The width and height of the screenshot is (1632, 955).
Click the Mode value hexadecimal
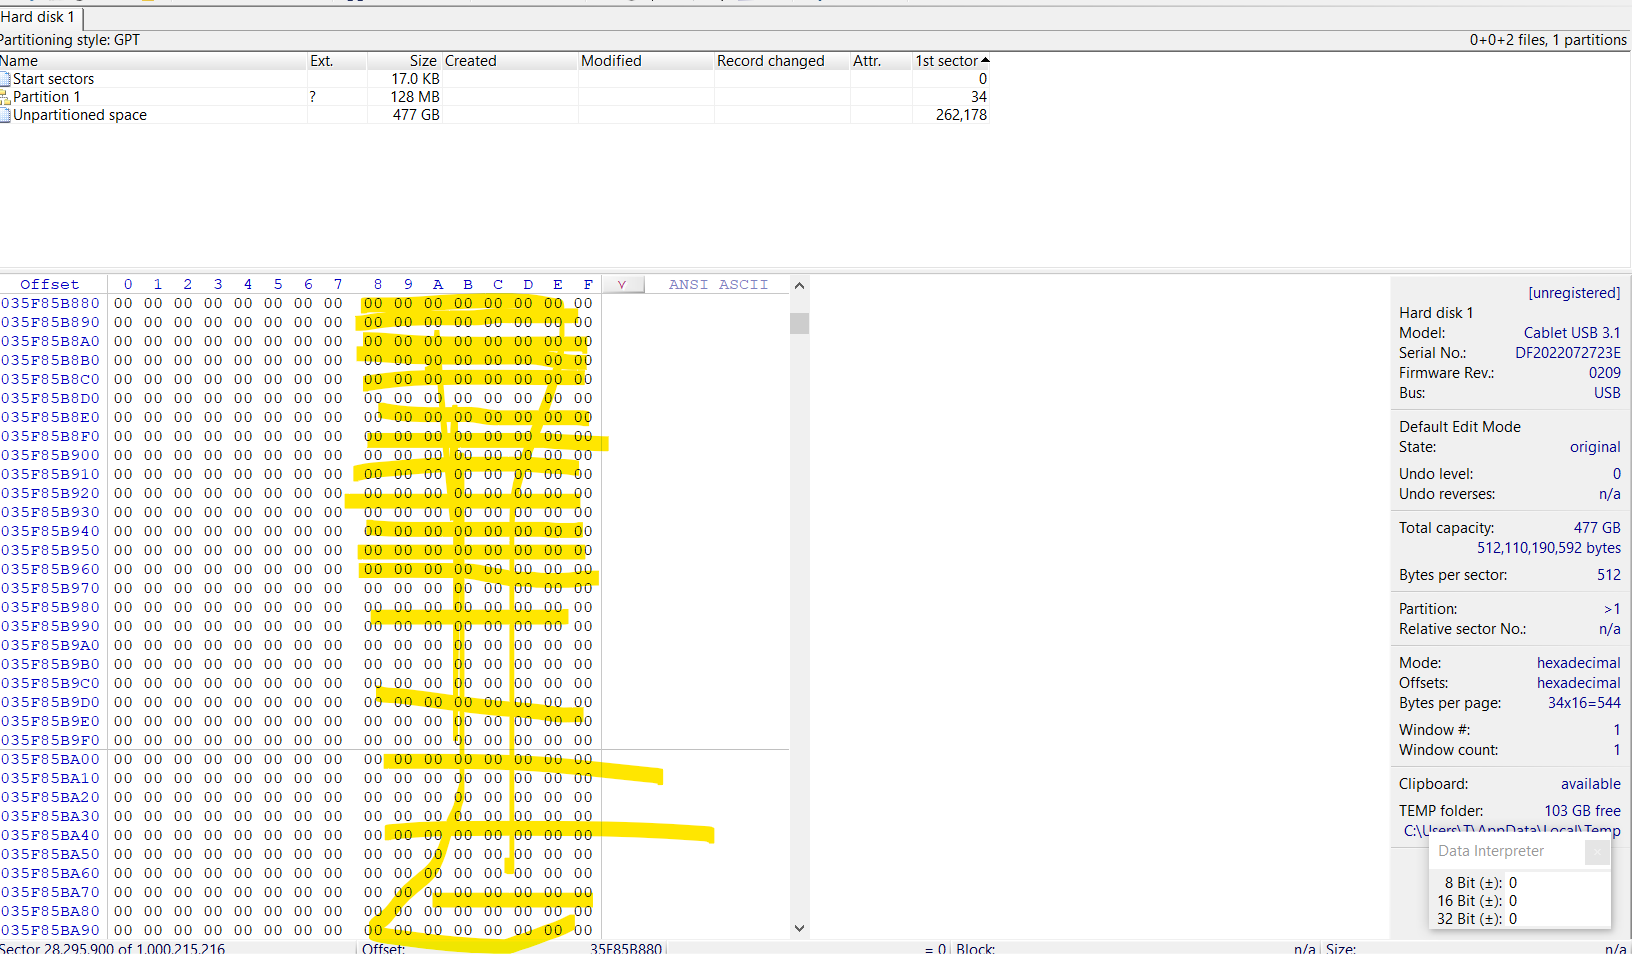[x=1579, y=663]
